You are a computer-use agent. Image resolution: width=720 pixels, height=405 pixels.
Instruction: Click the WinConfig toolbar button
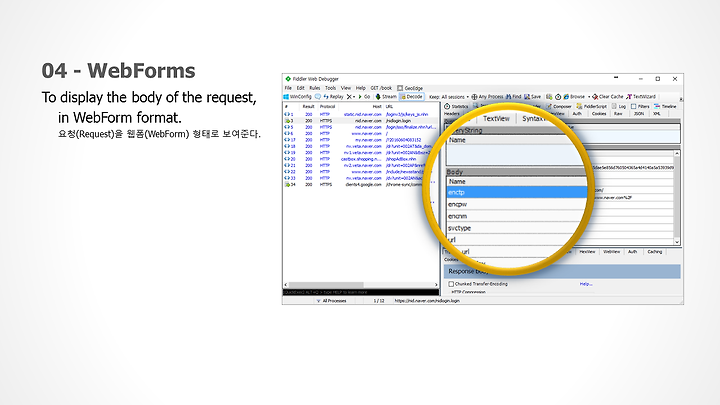point(298,97)
